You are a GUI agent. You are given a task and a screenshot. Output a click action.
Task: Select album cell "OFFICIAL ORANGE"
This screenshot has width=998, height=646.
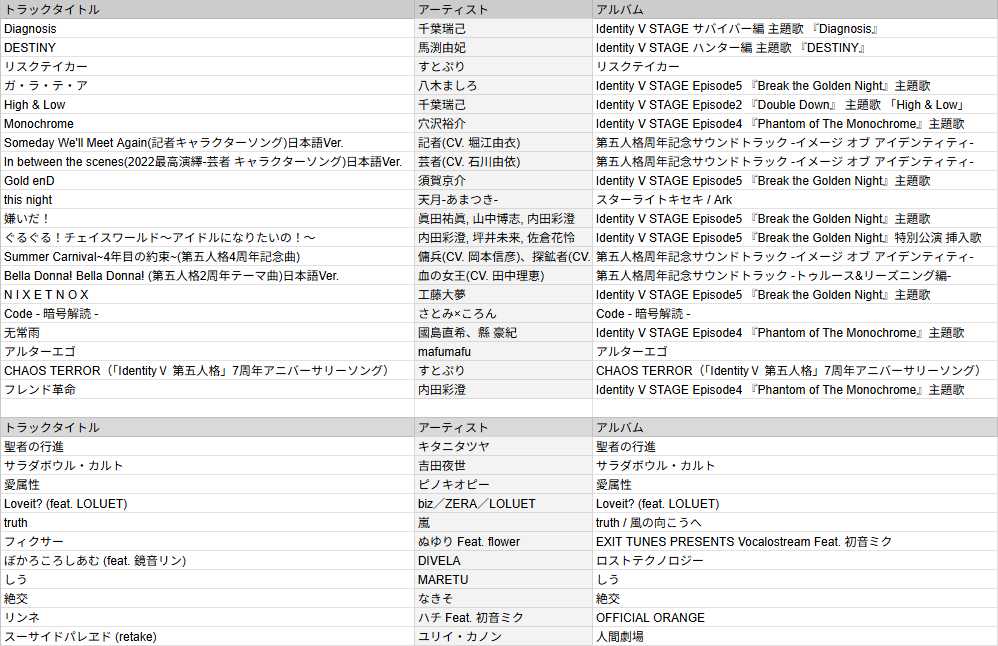pyautogui.click(x=795, y=618)
